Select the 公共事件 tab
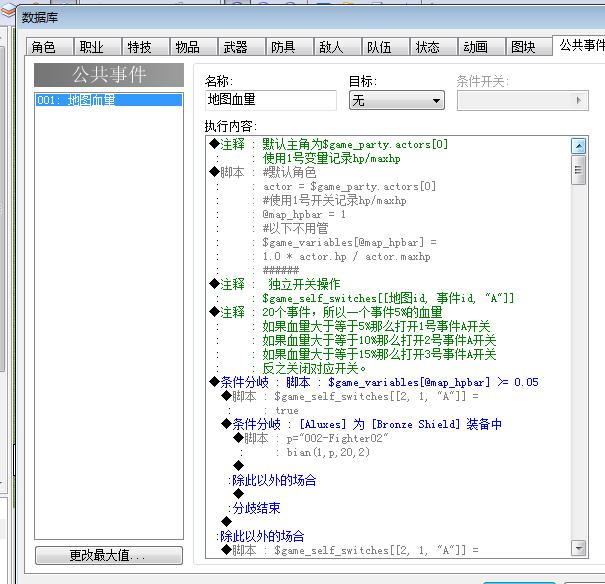This screenshot has width=605, height=584. click(x=580, y=46)
